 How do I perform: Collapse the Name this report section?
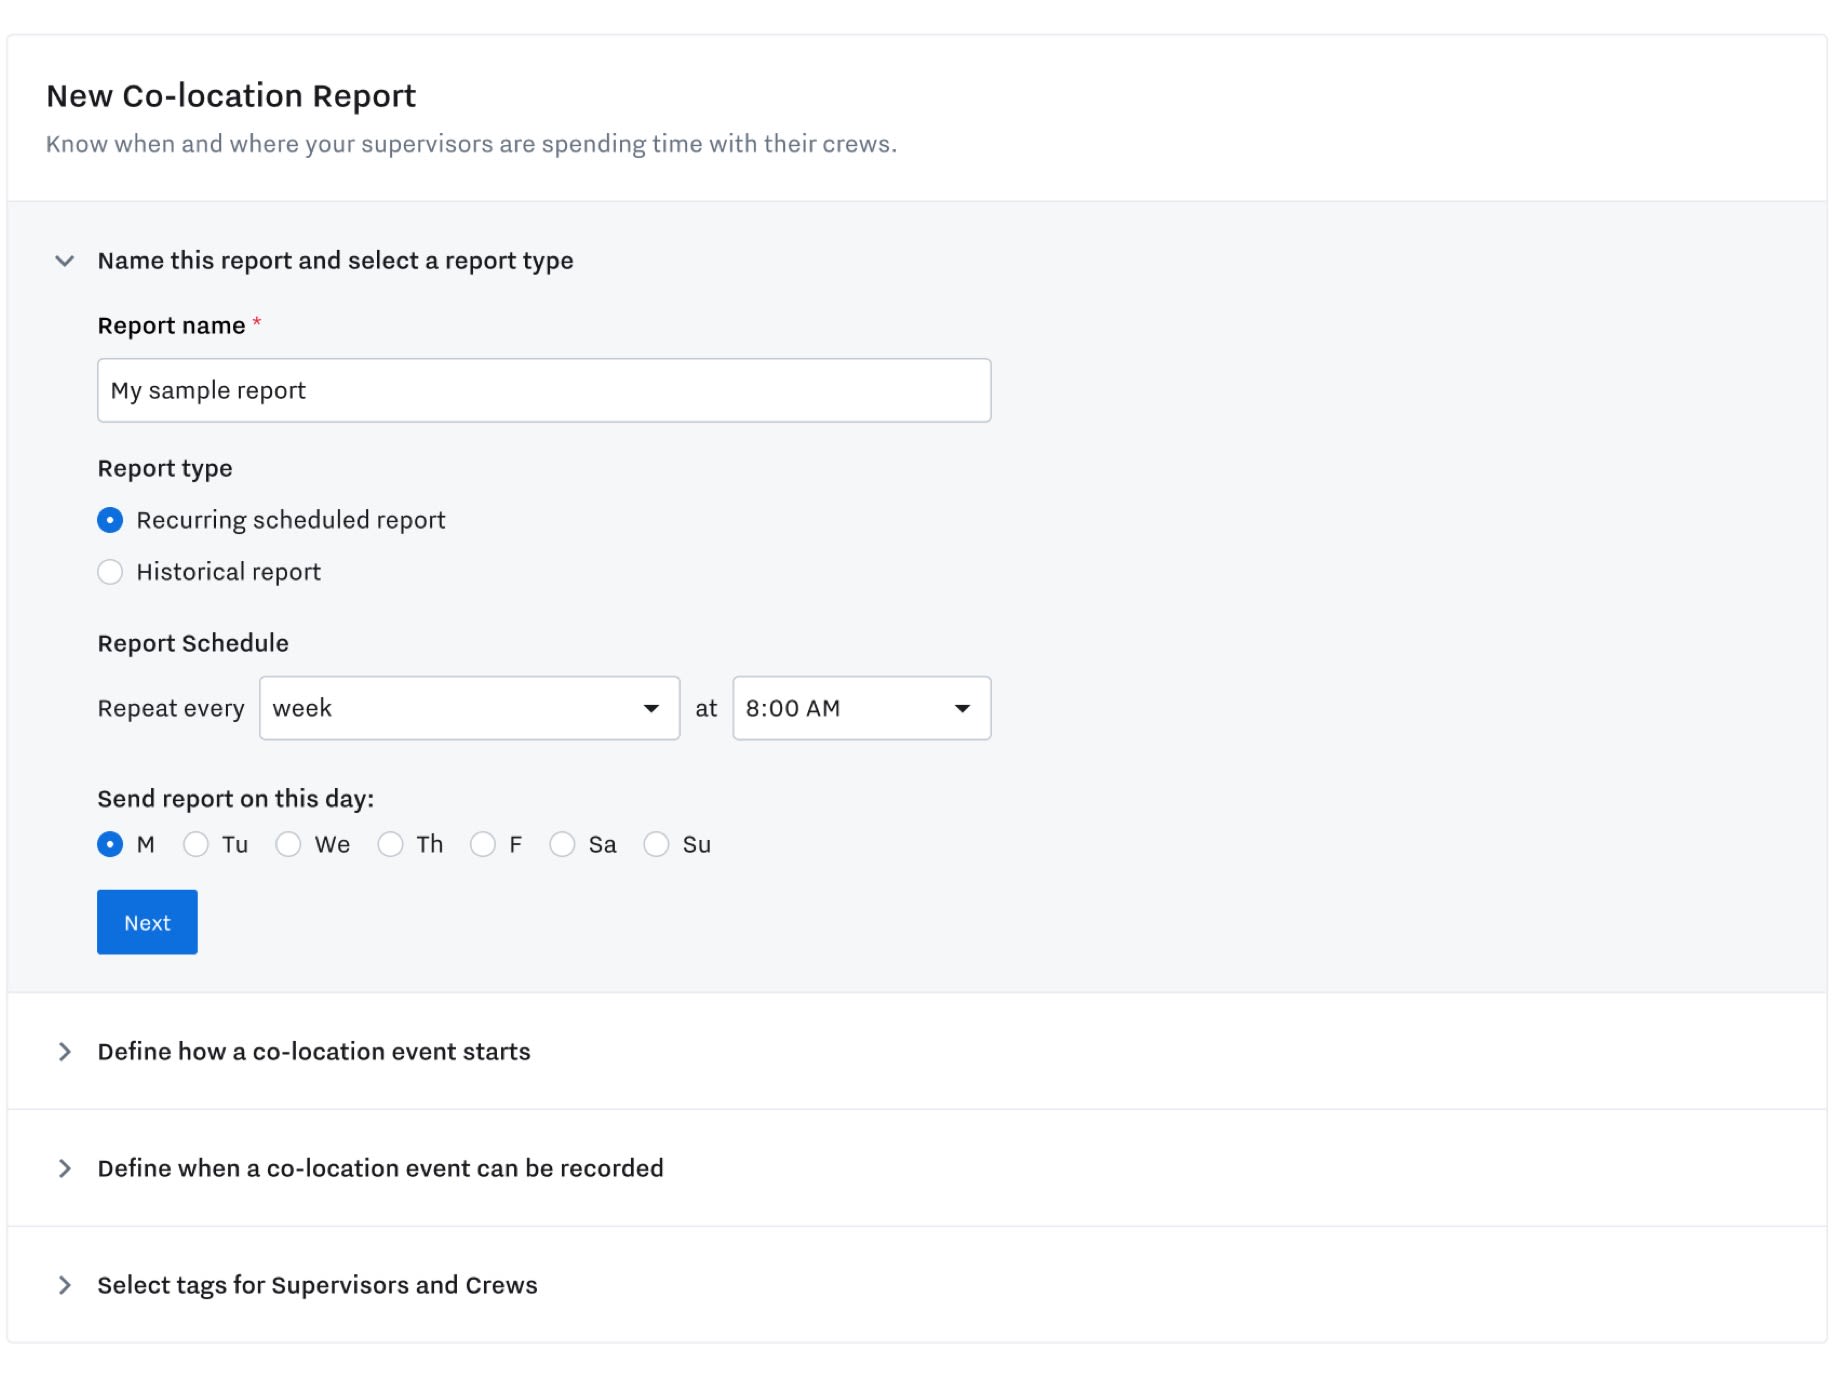point(66,260)
